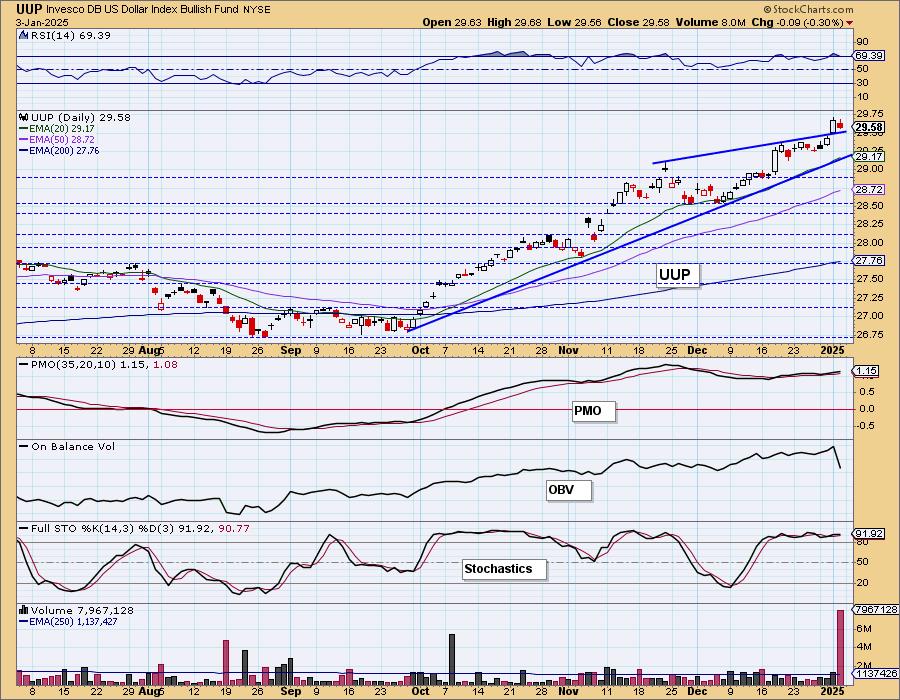Click the 29.75 price axis label
The width and height of the screenshot is (900, 700).
pyautogui.click(x=871, y=114)
